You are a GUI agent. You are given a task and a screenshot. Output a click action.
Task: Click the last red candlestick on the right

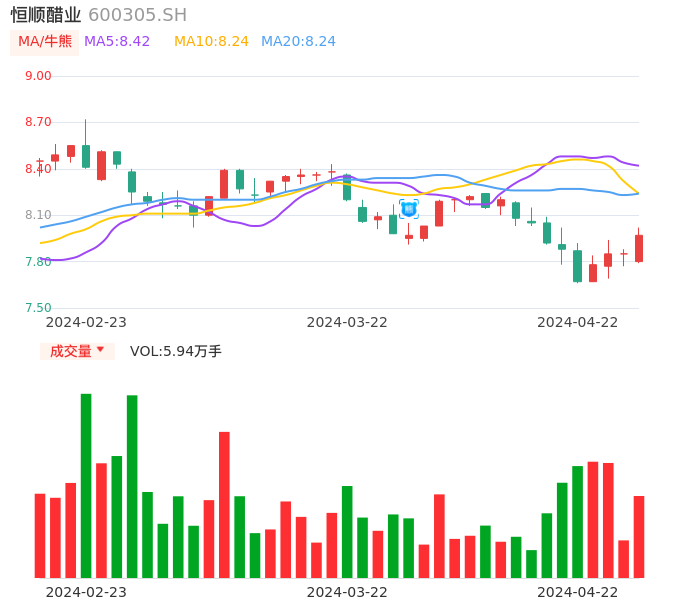point(639,248)
